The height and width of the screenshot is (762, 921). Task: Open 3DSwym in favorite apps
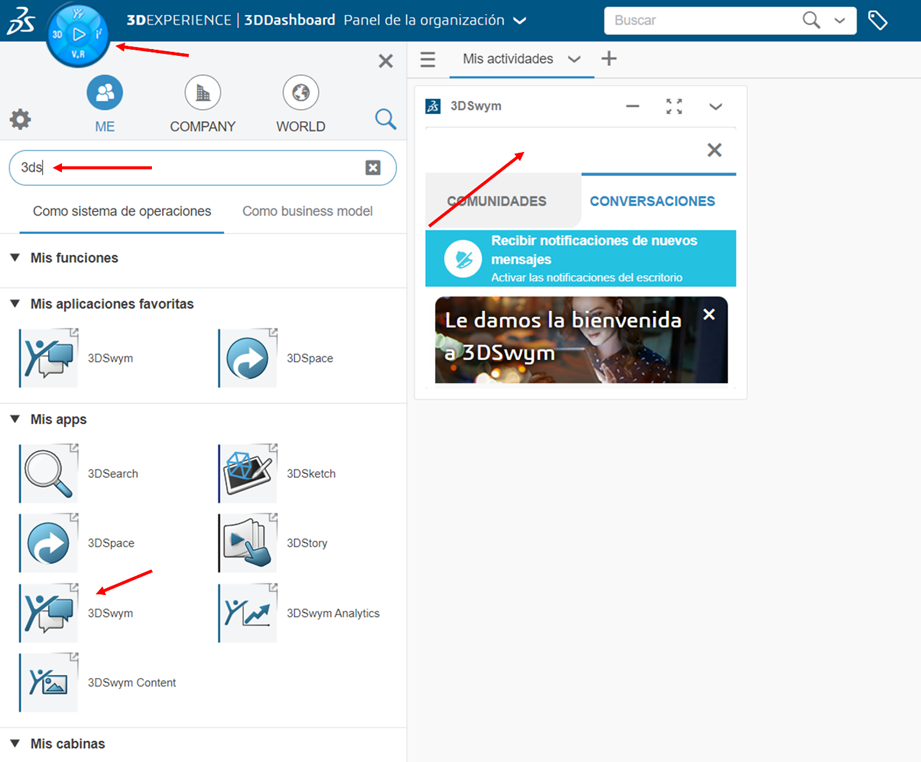[49, 358]
